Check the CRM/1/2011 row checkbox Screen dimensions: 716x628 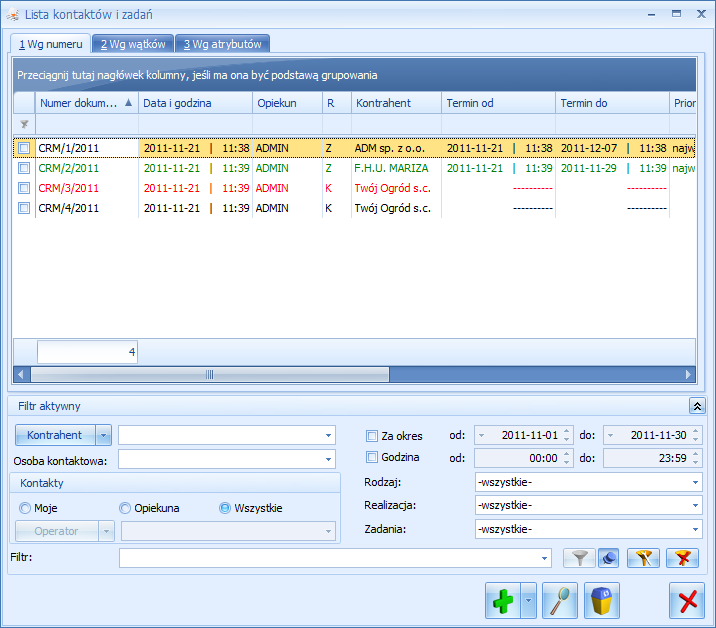pos(24,148)
